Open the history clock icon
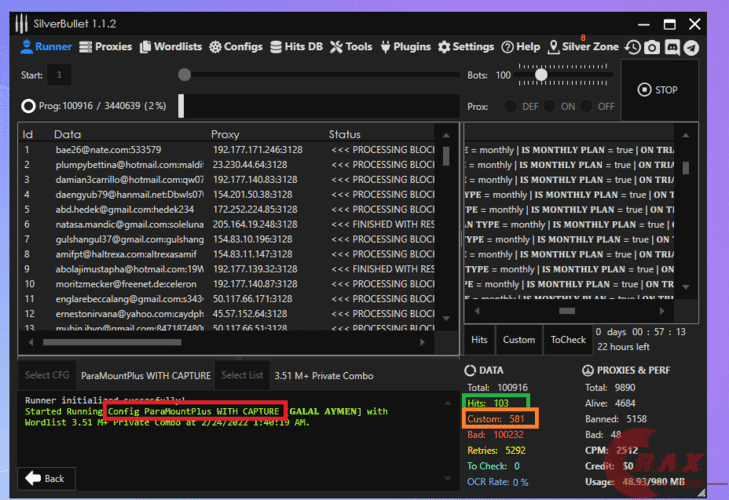This screenshot has width=729, height=500. click(x=632, y=47)
